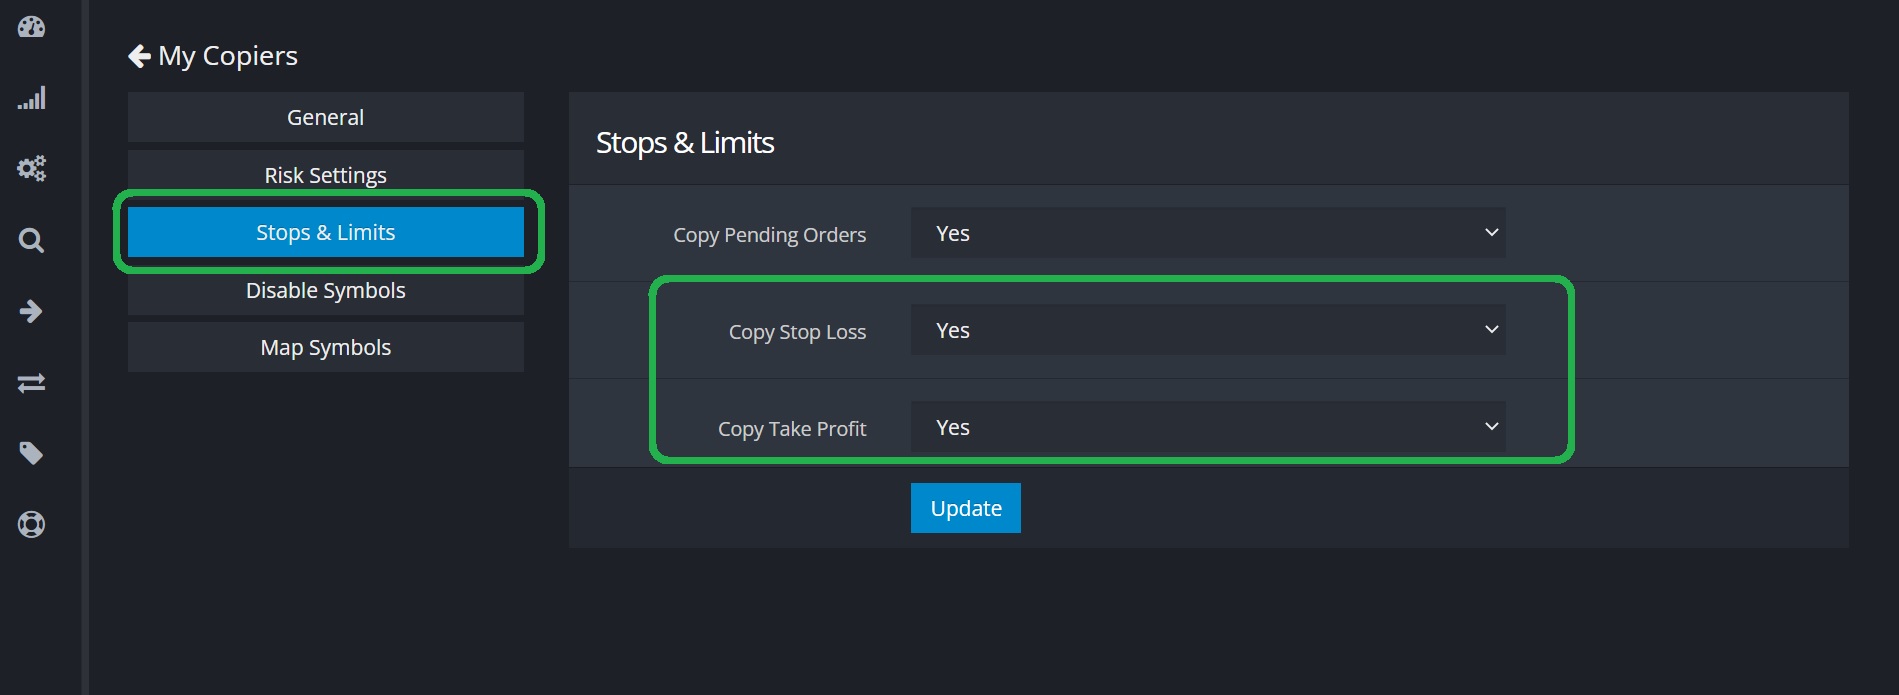This screenshot has width=1899, height=695.
Task: Open the Risk Settings tab
Action: (325, 175)
